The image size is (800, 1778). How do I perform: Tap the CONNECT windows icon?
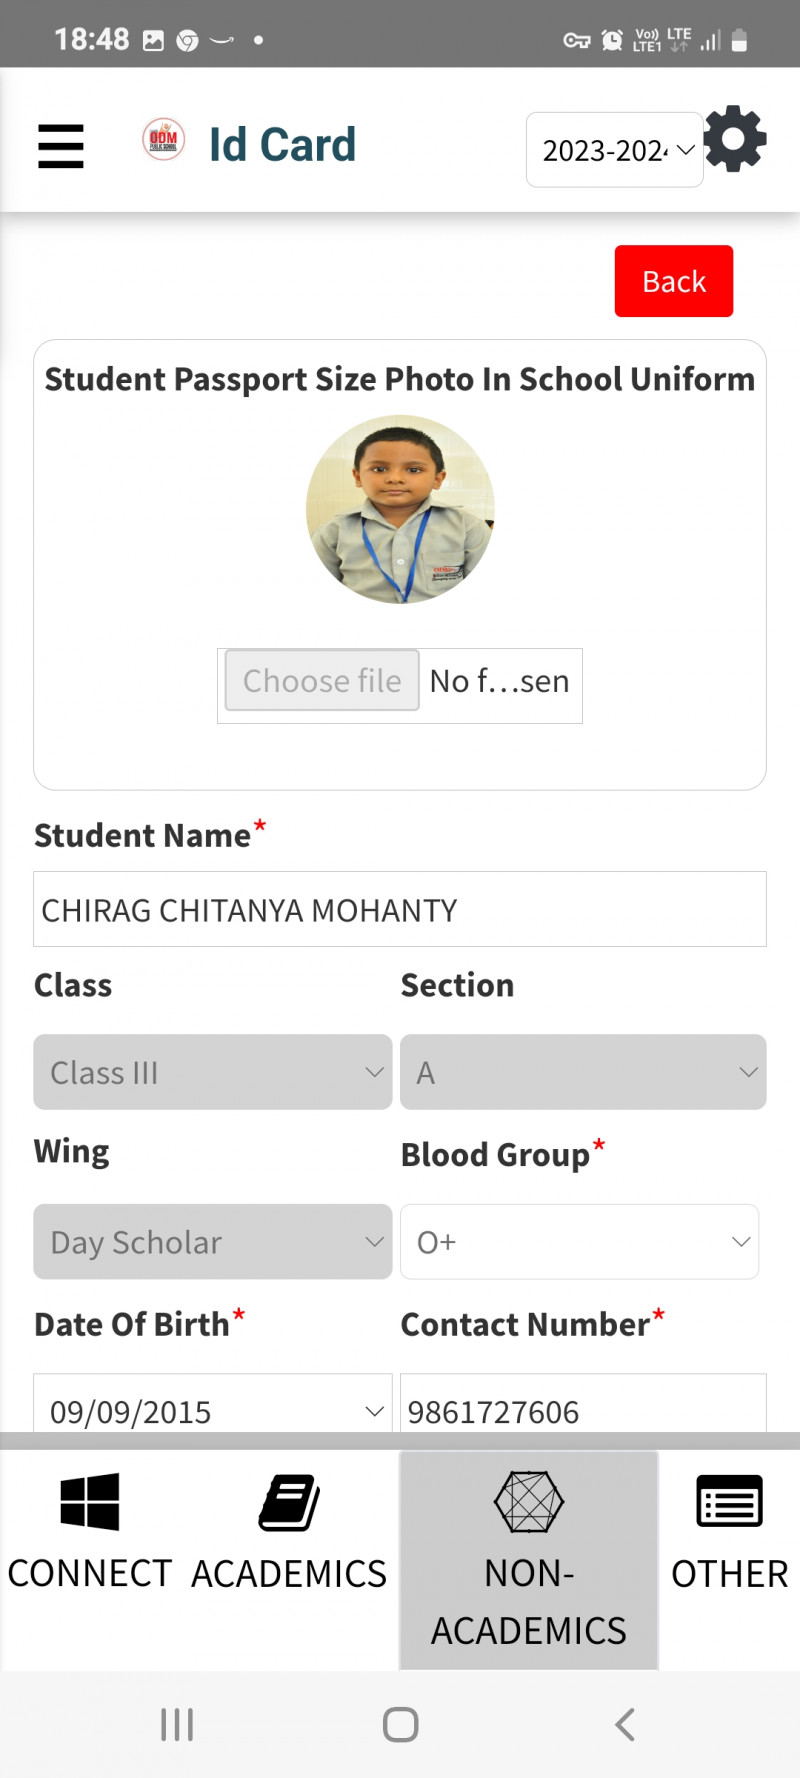click(x=90, y=1501)
